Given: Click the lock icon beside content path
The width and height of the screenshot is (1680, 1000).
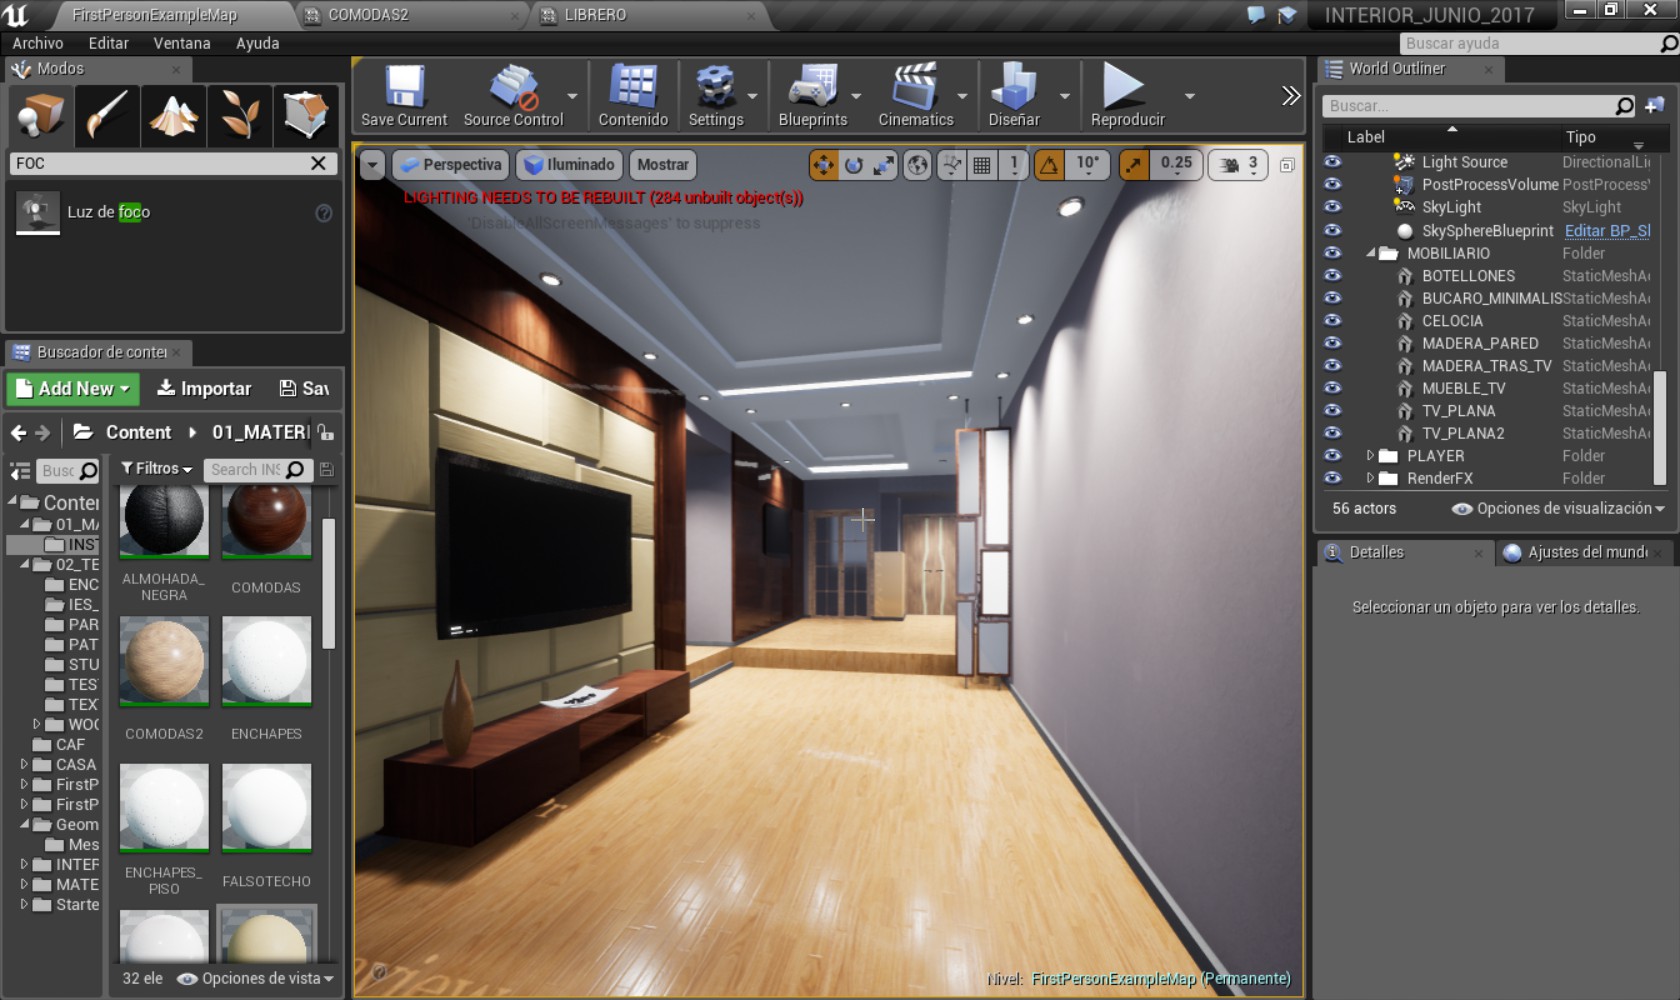Looking at the screenshot, I should (x=326, y=432).
